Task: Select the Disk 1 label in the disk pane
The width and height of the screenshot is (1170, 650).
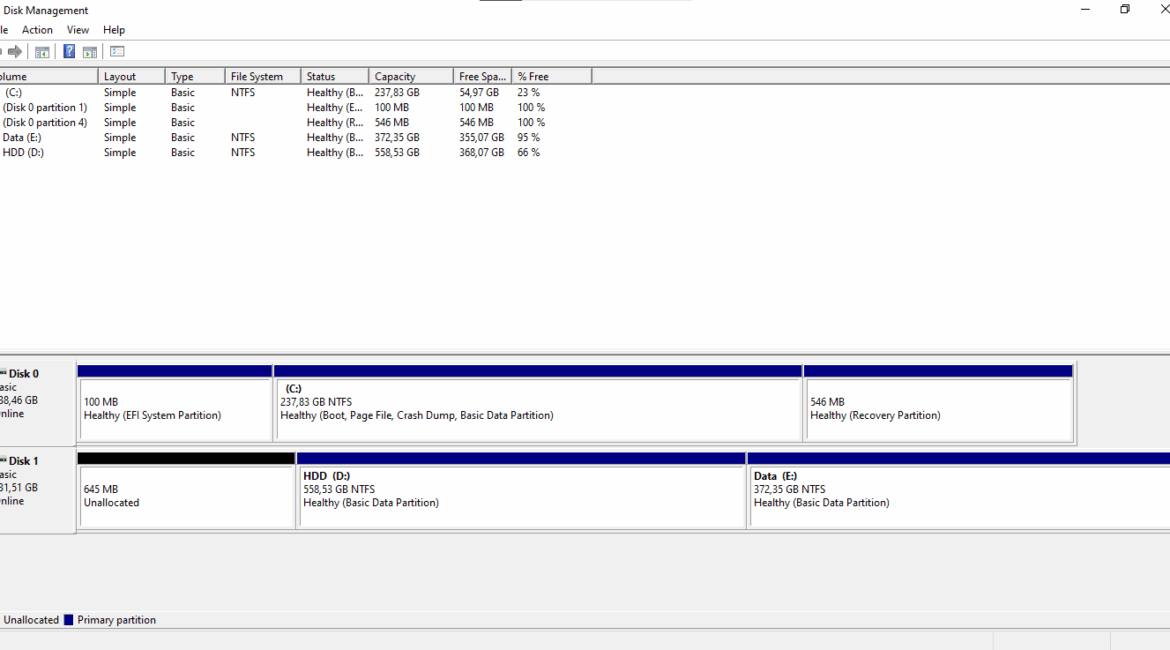Action: coord(24,461)
